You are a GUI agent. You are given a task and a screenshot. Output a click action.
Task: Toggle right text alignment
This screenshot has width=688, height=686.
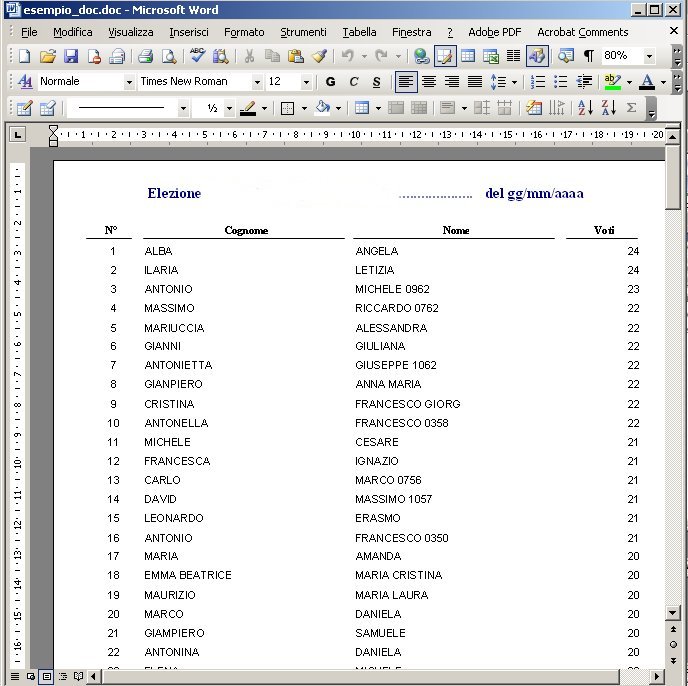tap(452, 82)
